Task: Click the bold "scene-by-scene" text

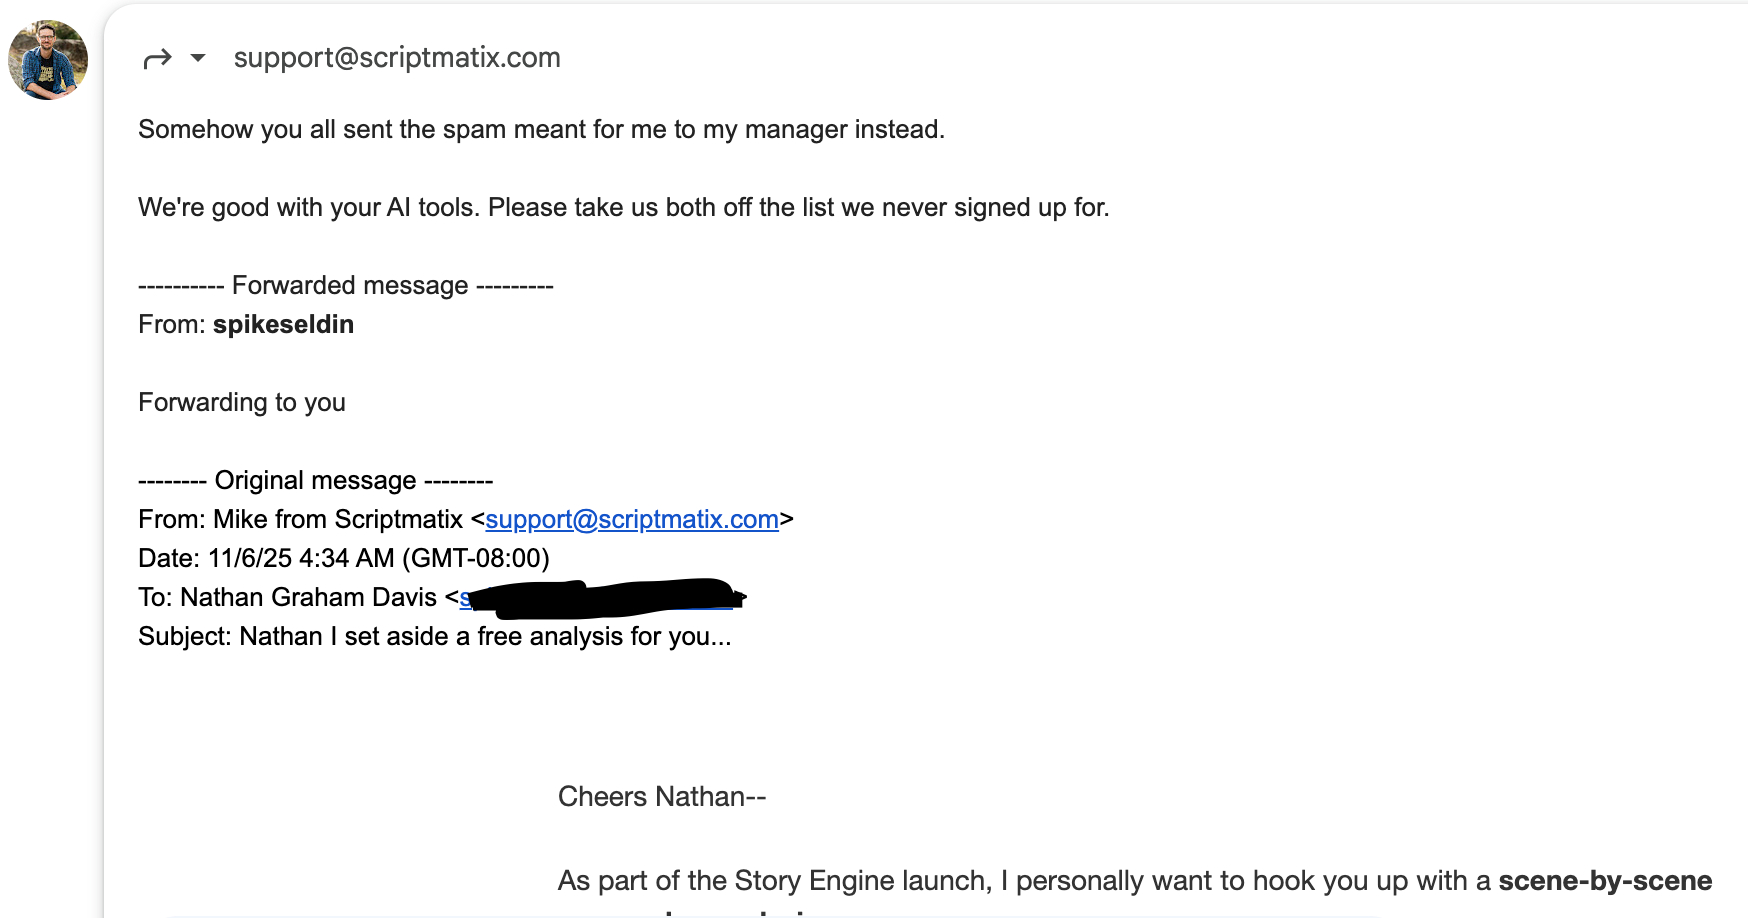Action: point(1604,881)
